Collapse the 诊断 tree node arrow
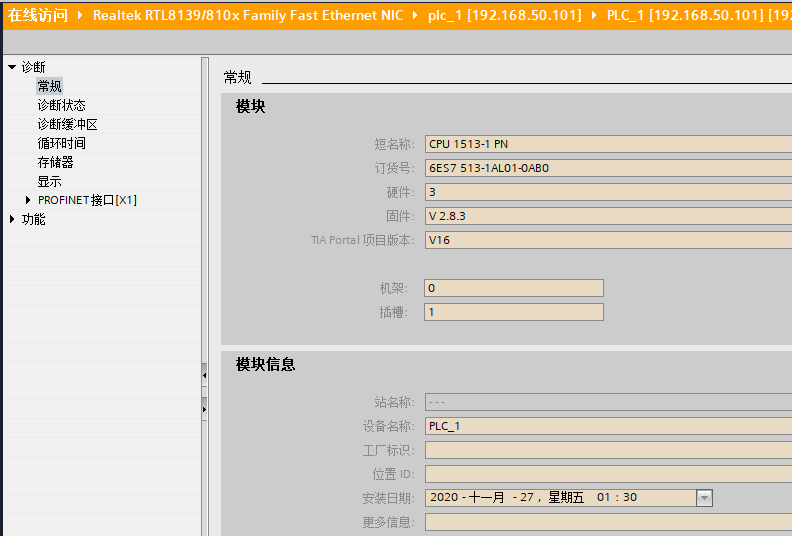 pyautogui.click(x=12, y=67)
